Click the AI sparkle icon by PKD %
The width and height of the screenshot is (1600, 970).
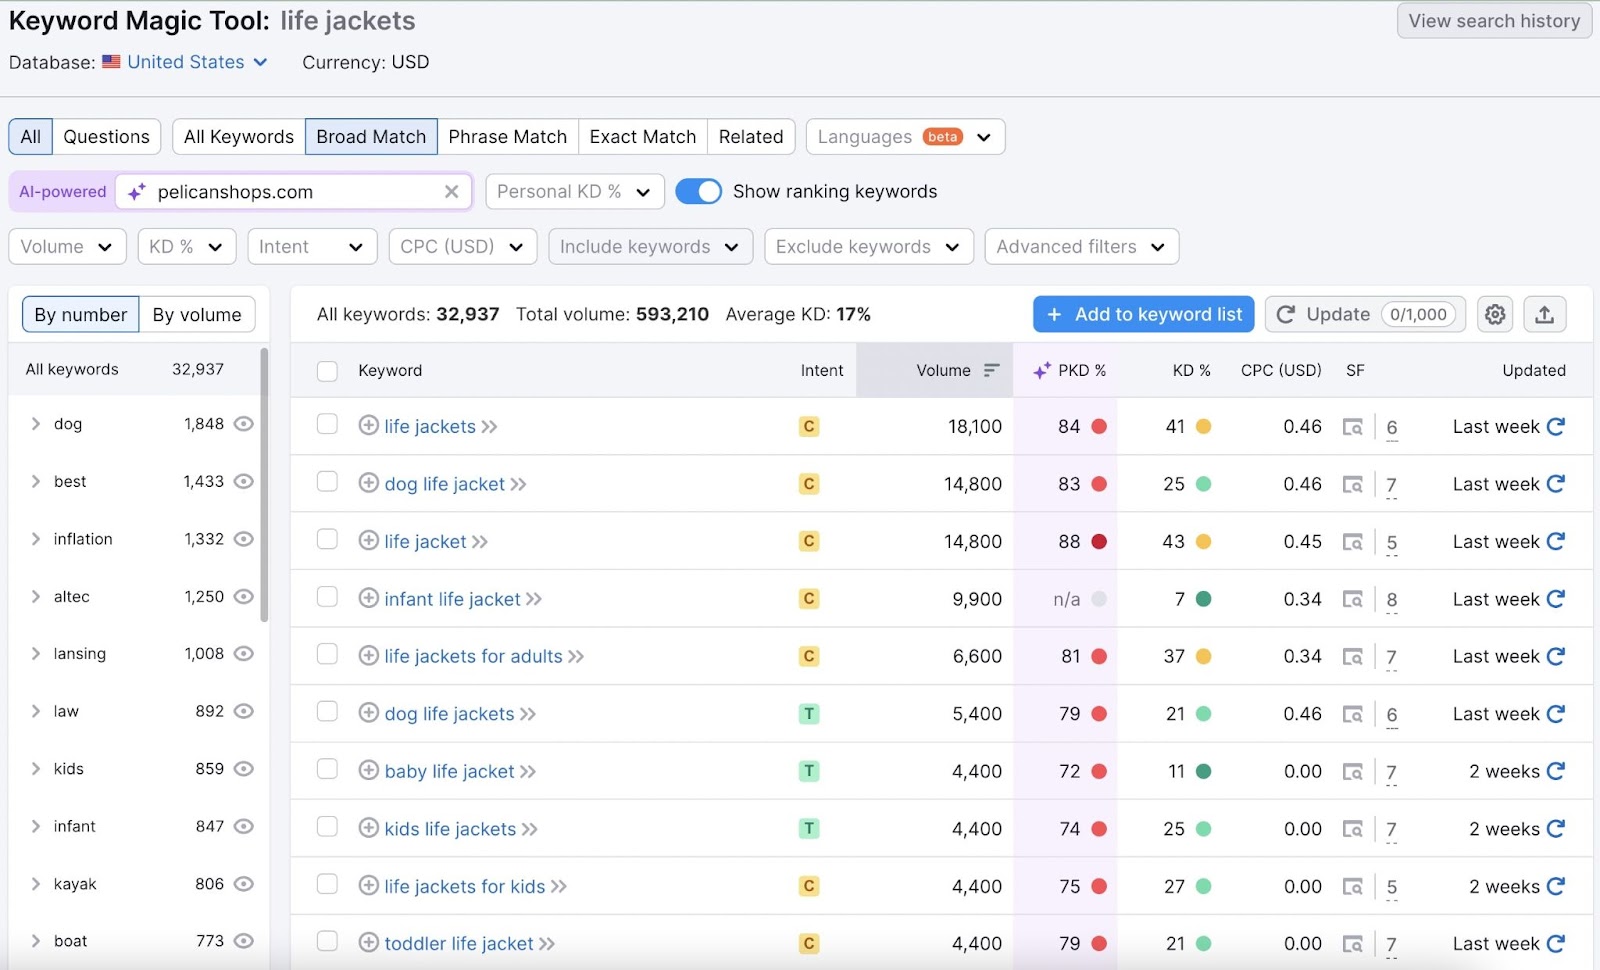coord(1041,370)
